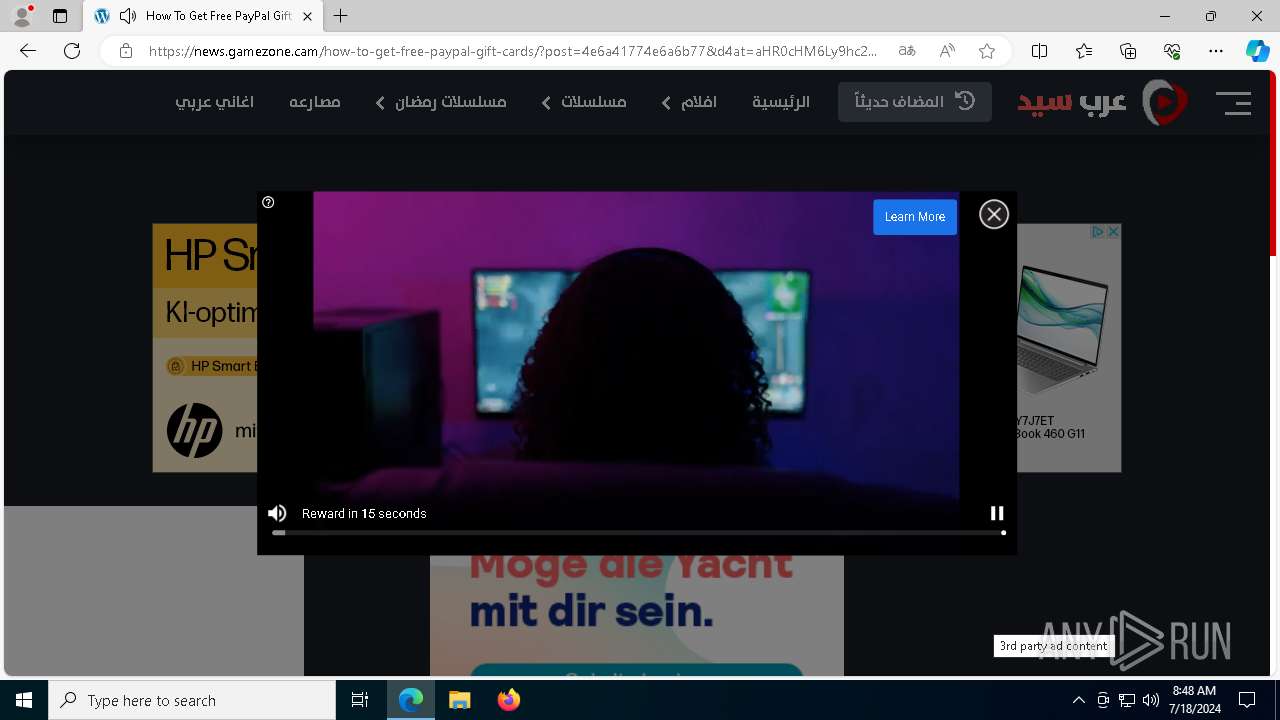Open Task View on taskbar
This screenshot has height=720, width=1280.
point(360,700)
